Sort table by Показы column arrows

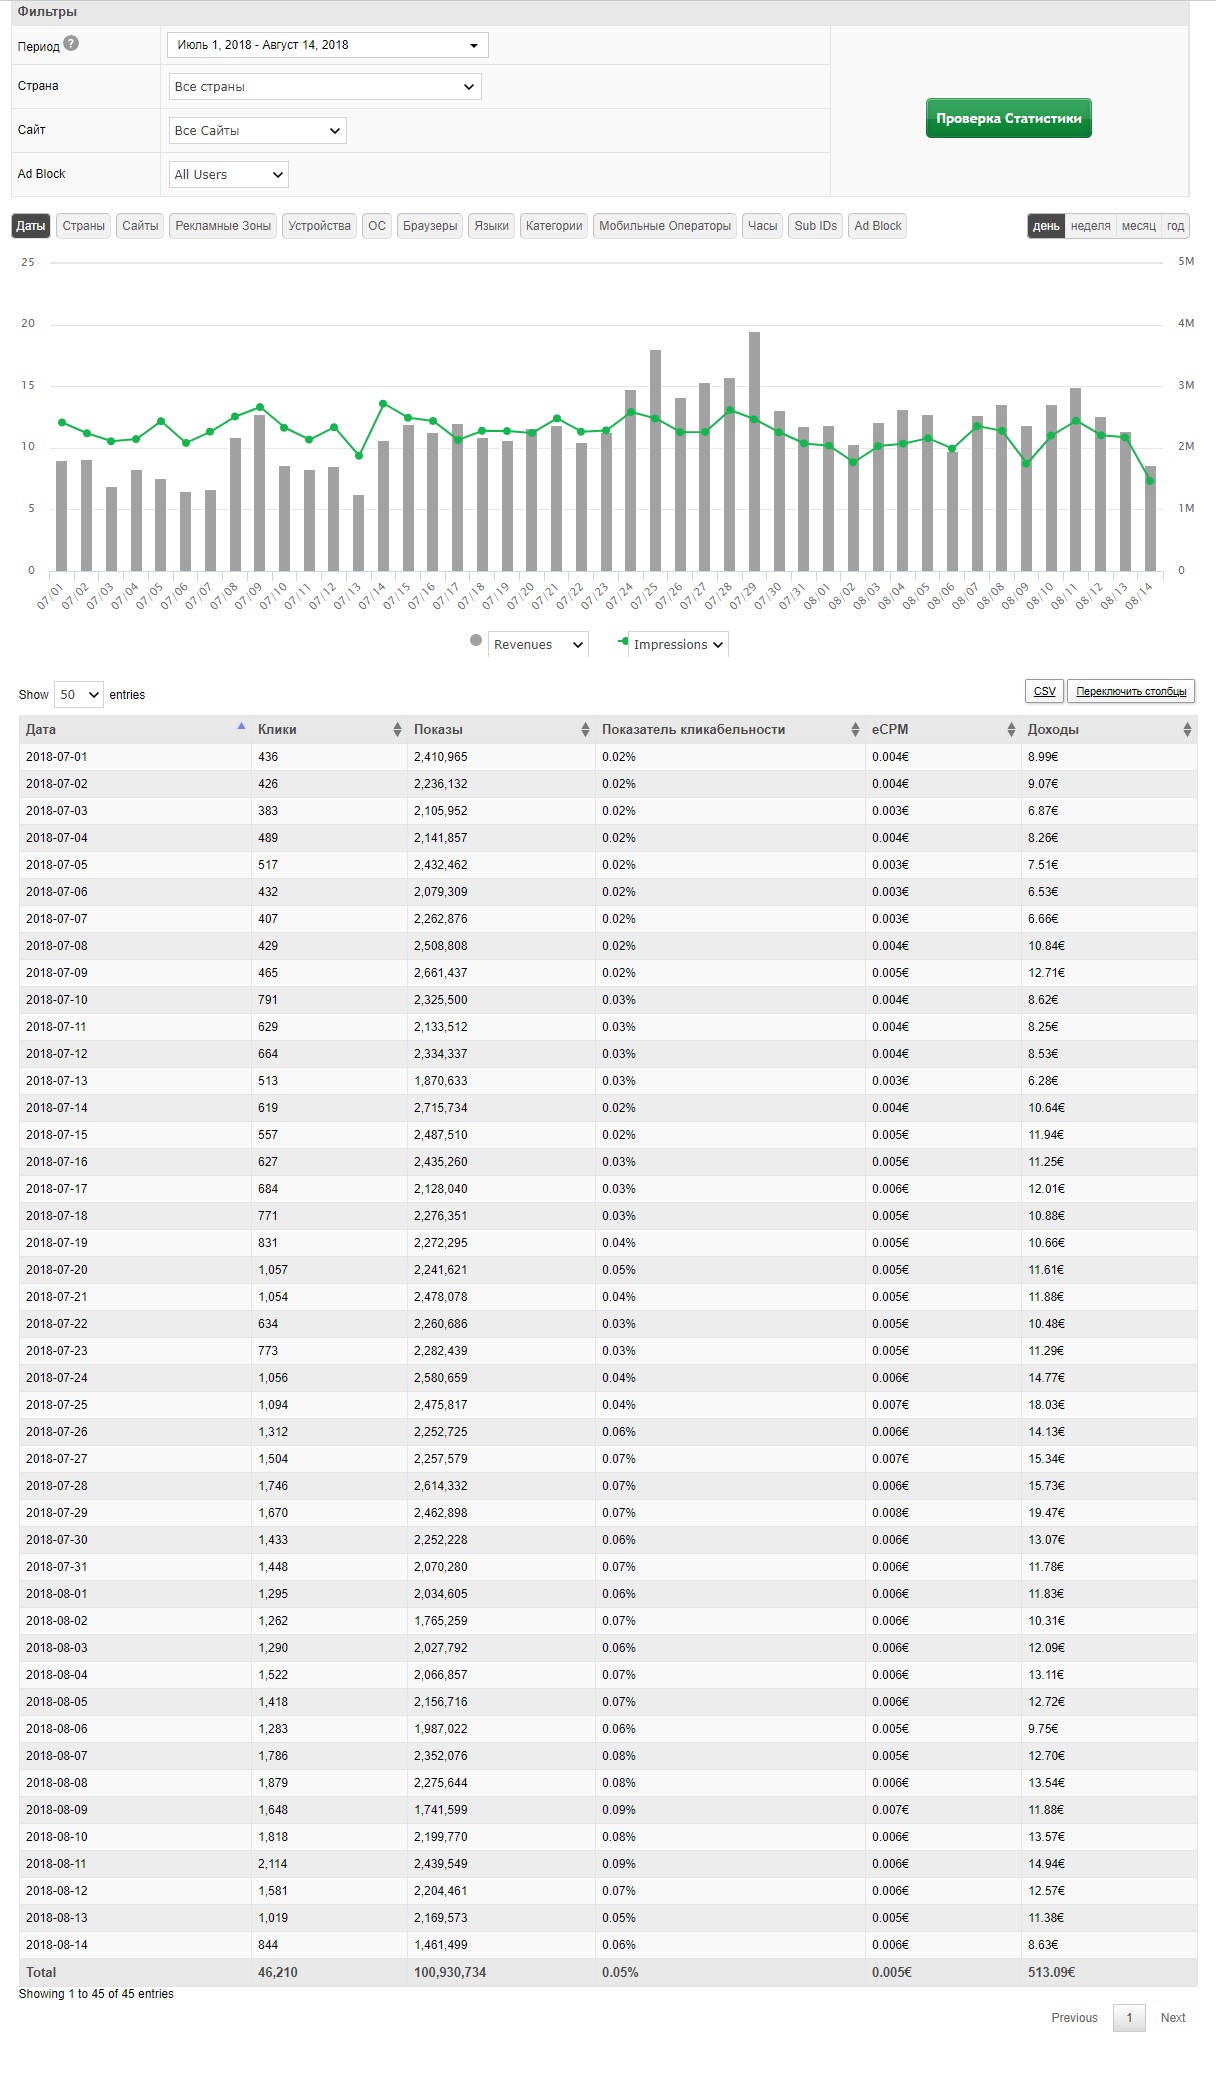pos(585,730)
